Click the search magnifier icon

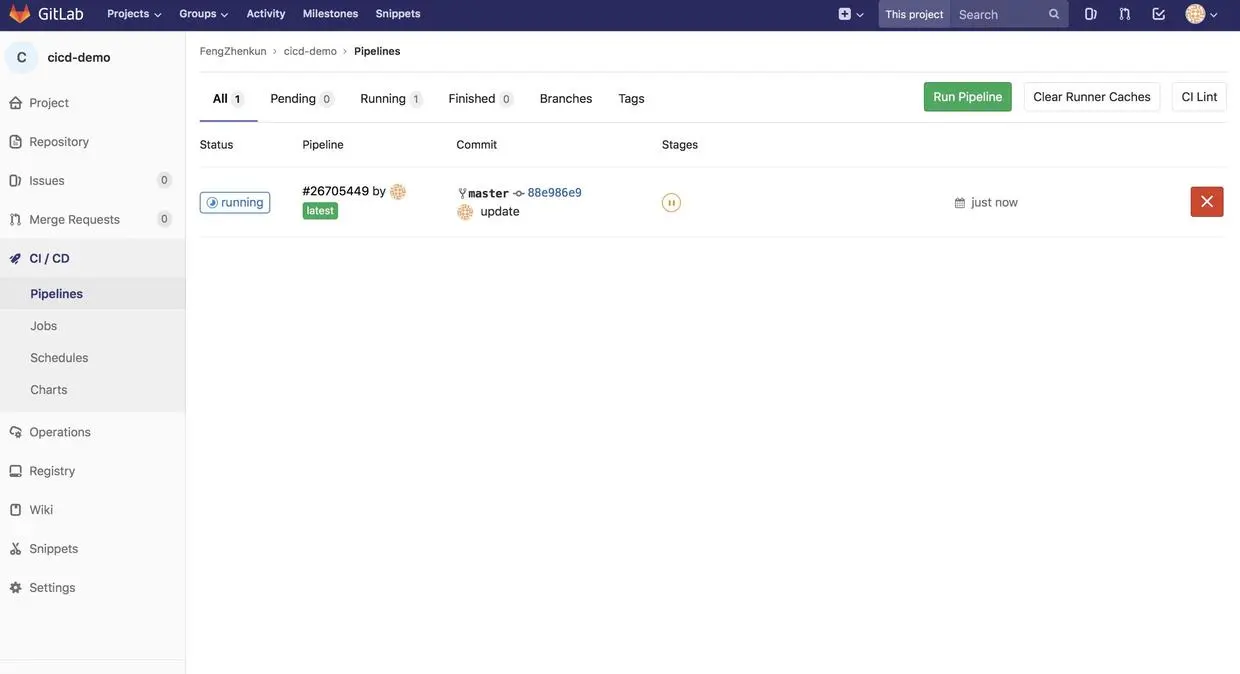click(1054, 14)
